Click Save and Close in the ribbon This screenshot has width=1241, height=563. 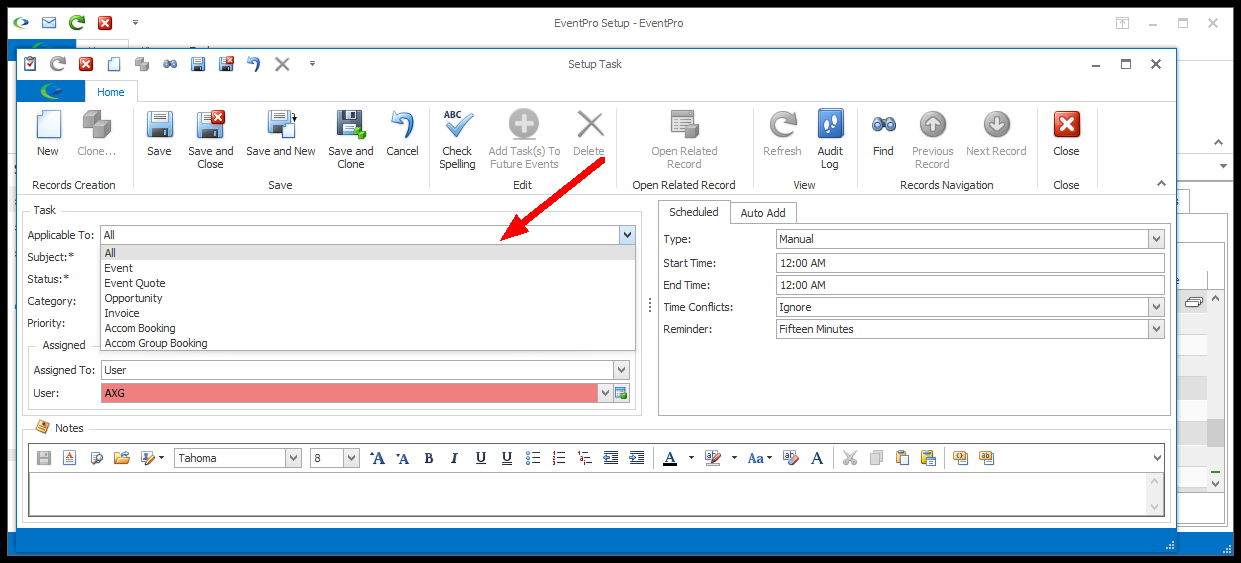210,139
